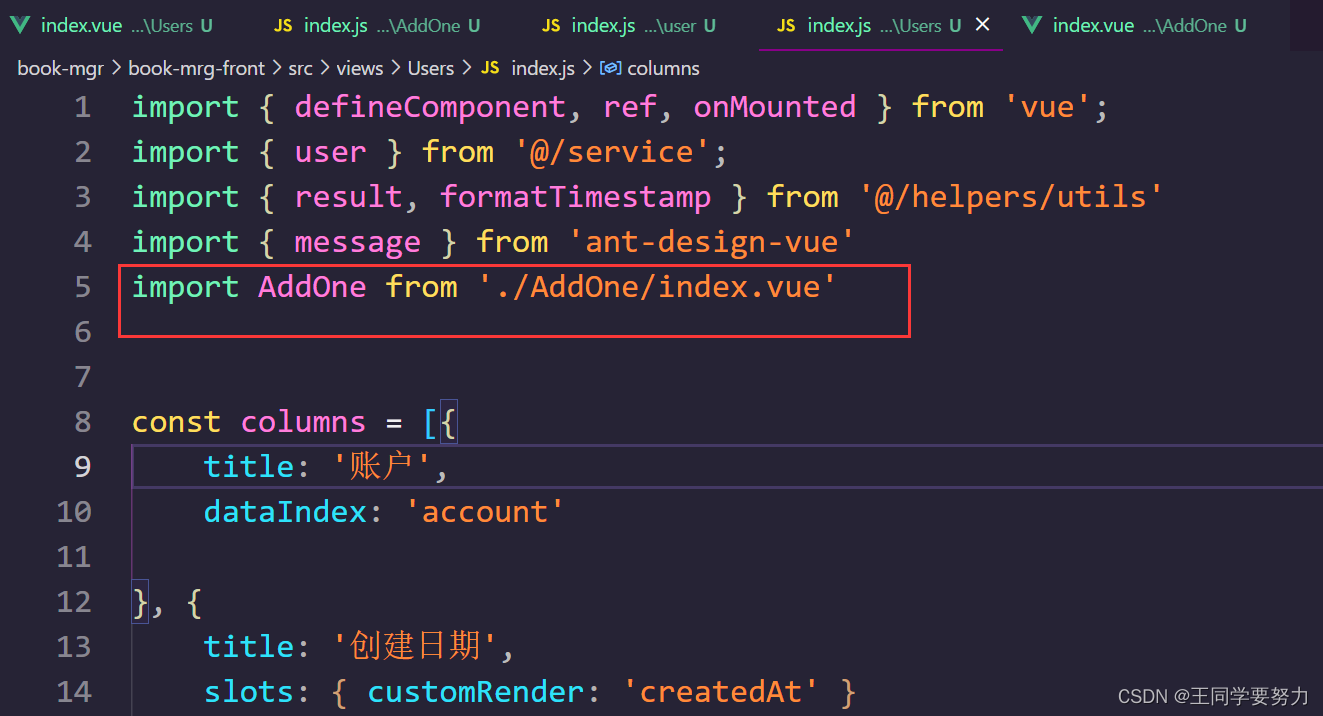Click the book-mrg-front breadcrumb entry
This screenshot has height=716, width=1323.
click(x=196, y=68)
